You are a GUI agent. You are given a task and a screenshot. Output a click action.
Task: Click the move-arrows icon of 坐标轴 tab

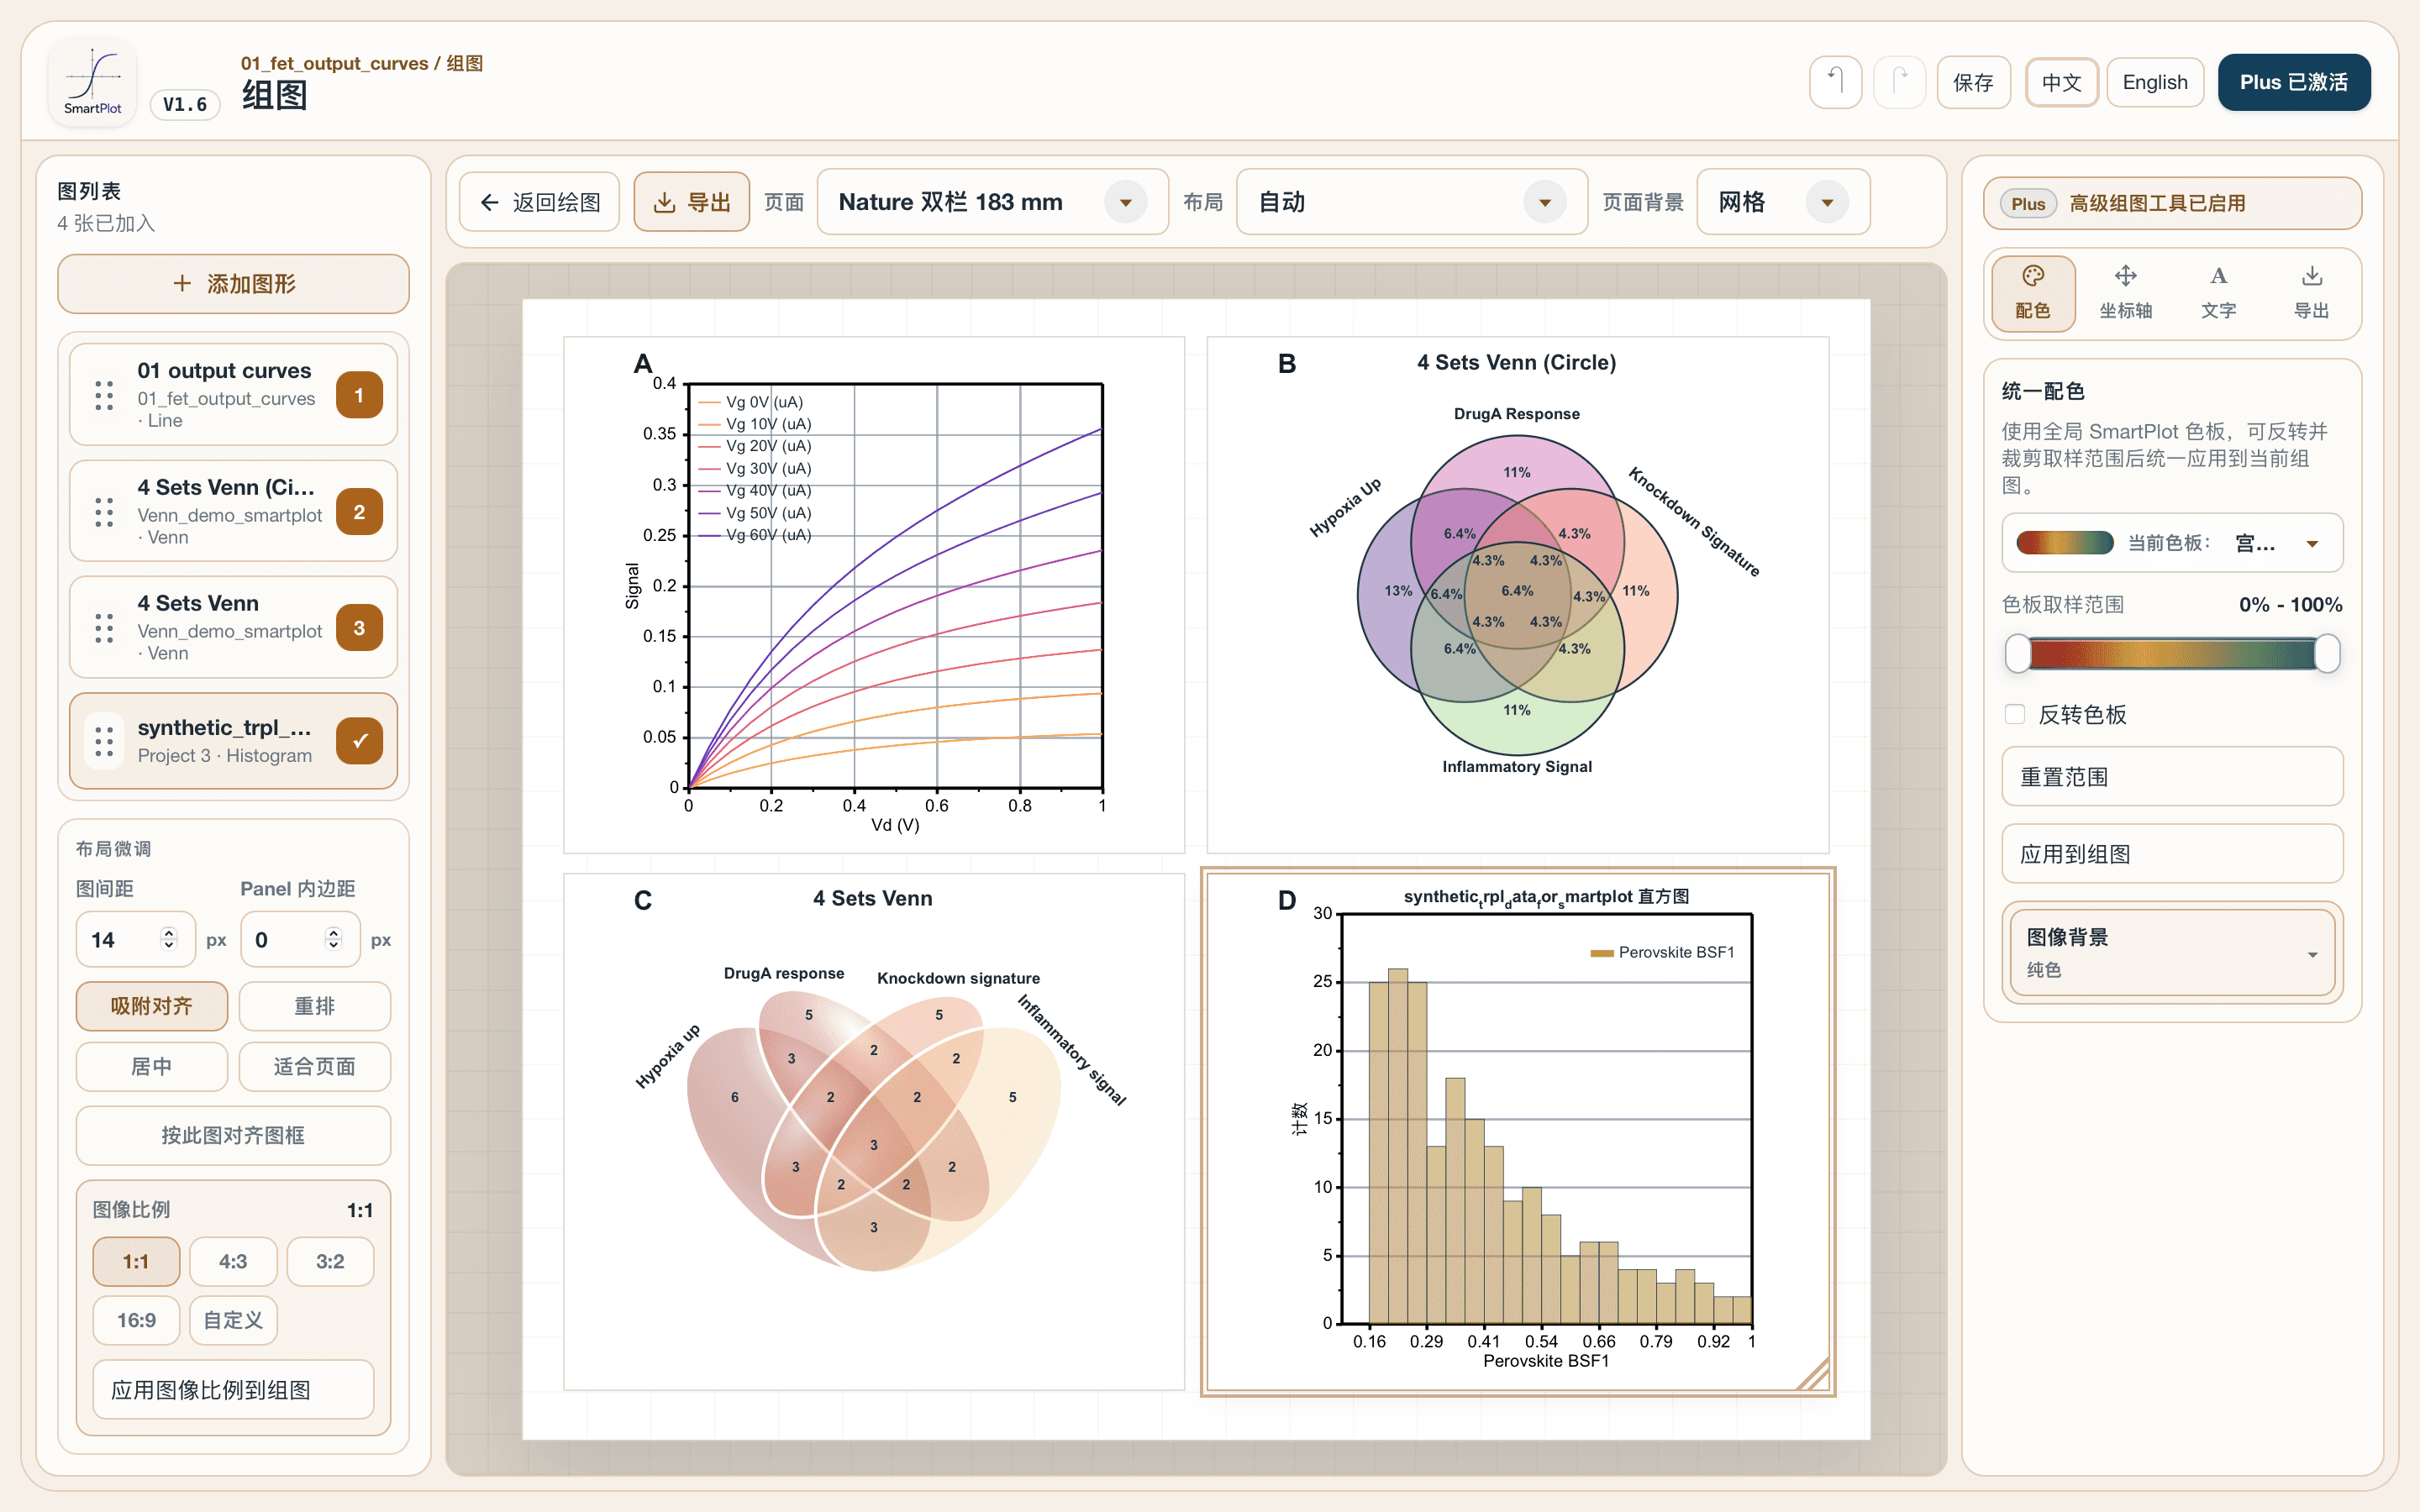click(2126, 276)
